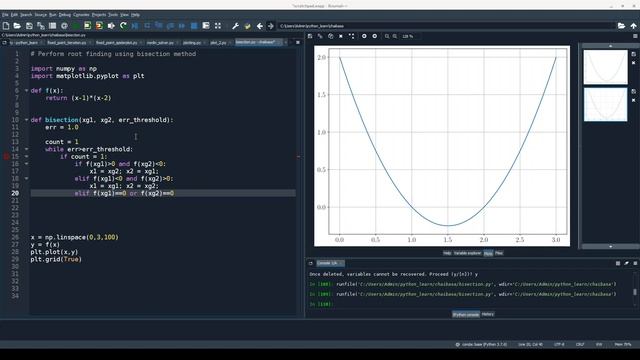Show next plot in Plots pane
640x360 pixels.
[375, 36]
